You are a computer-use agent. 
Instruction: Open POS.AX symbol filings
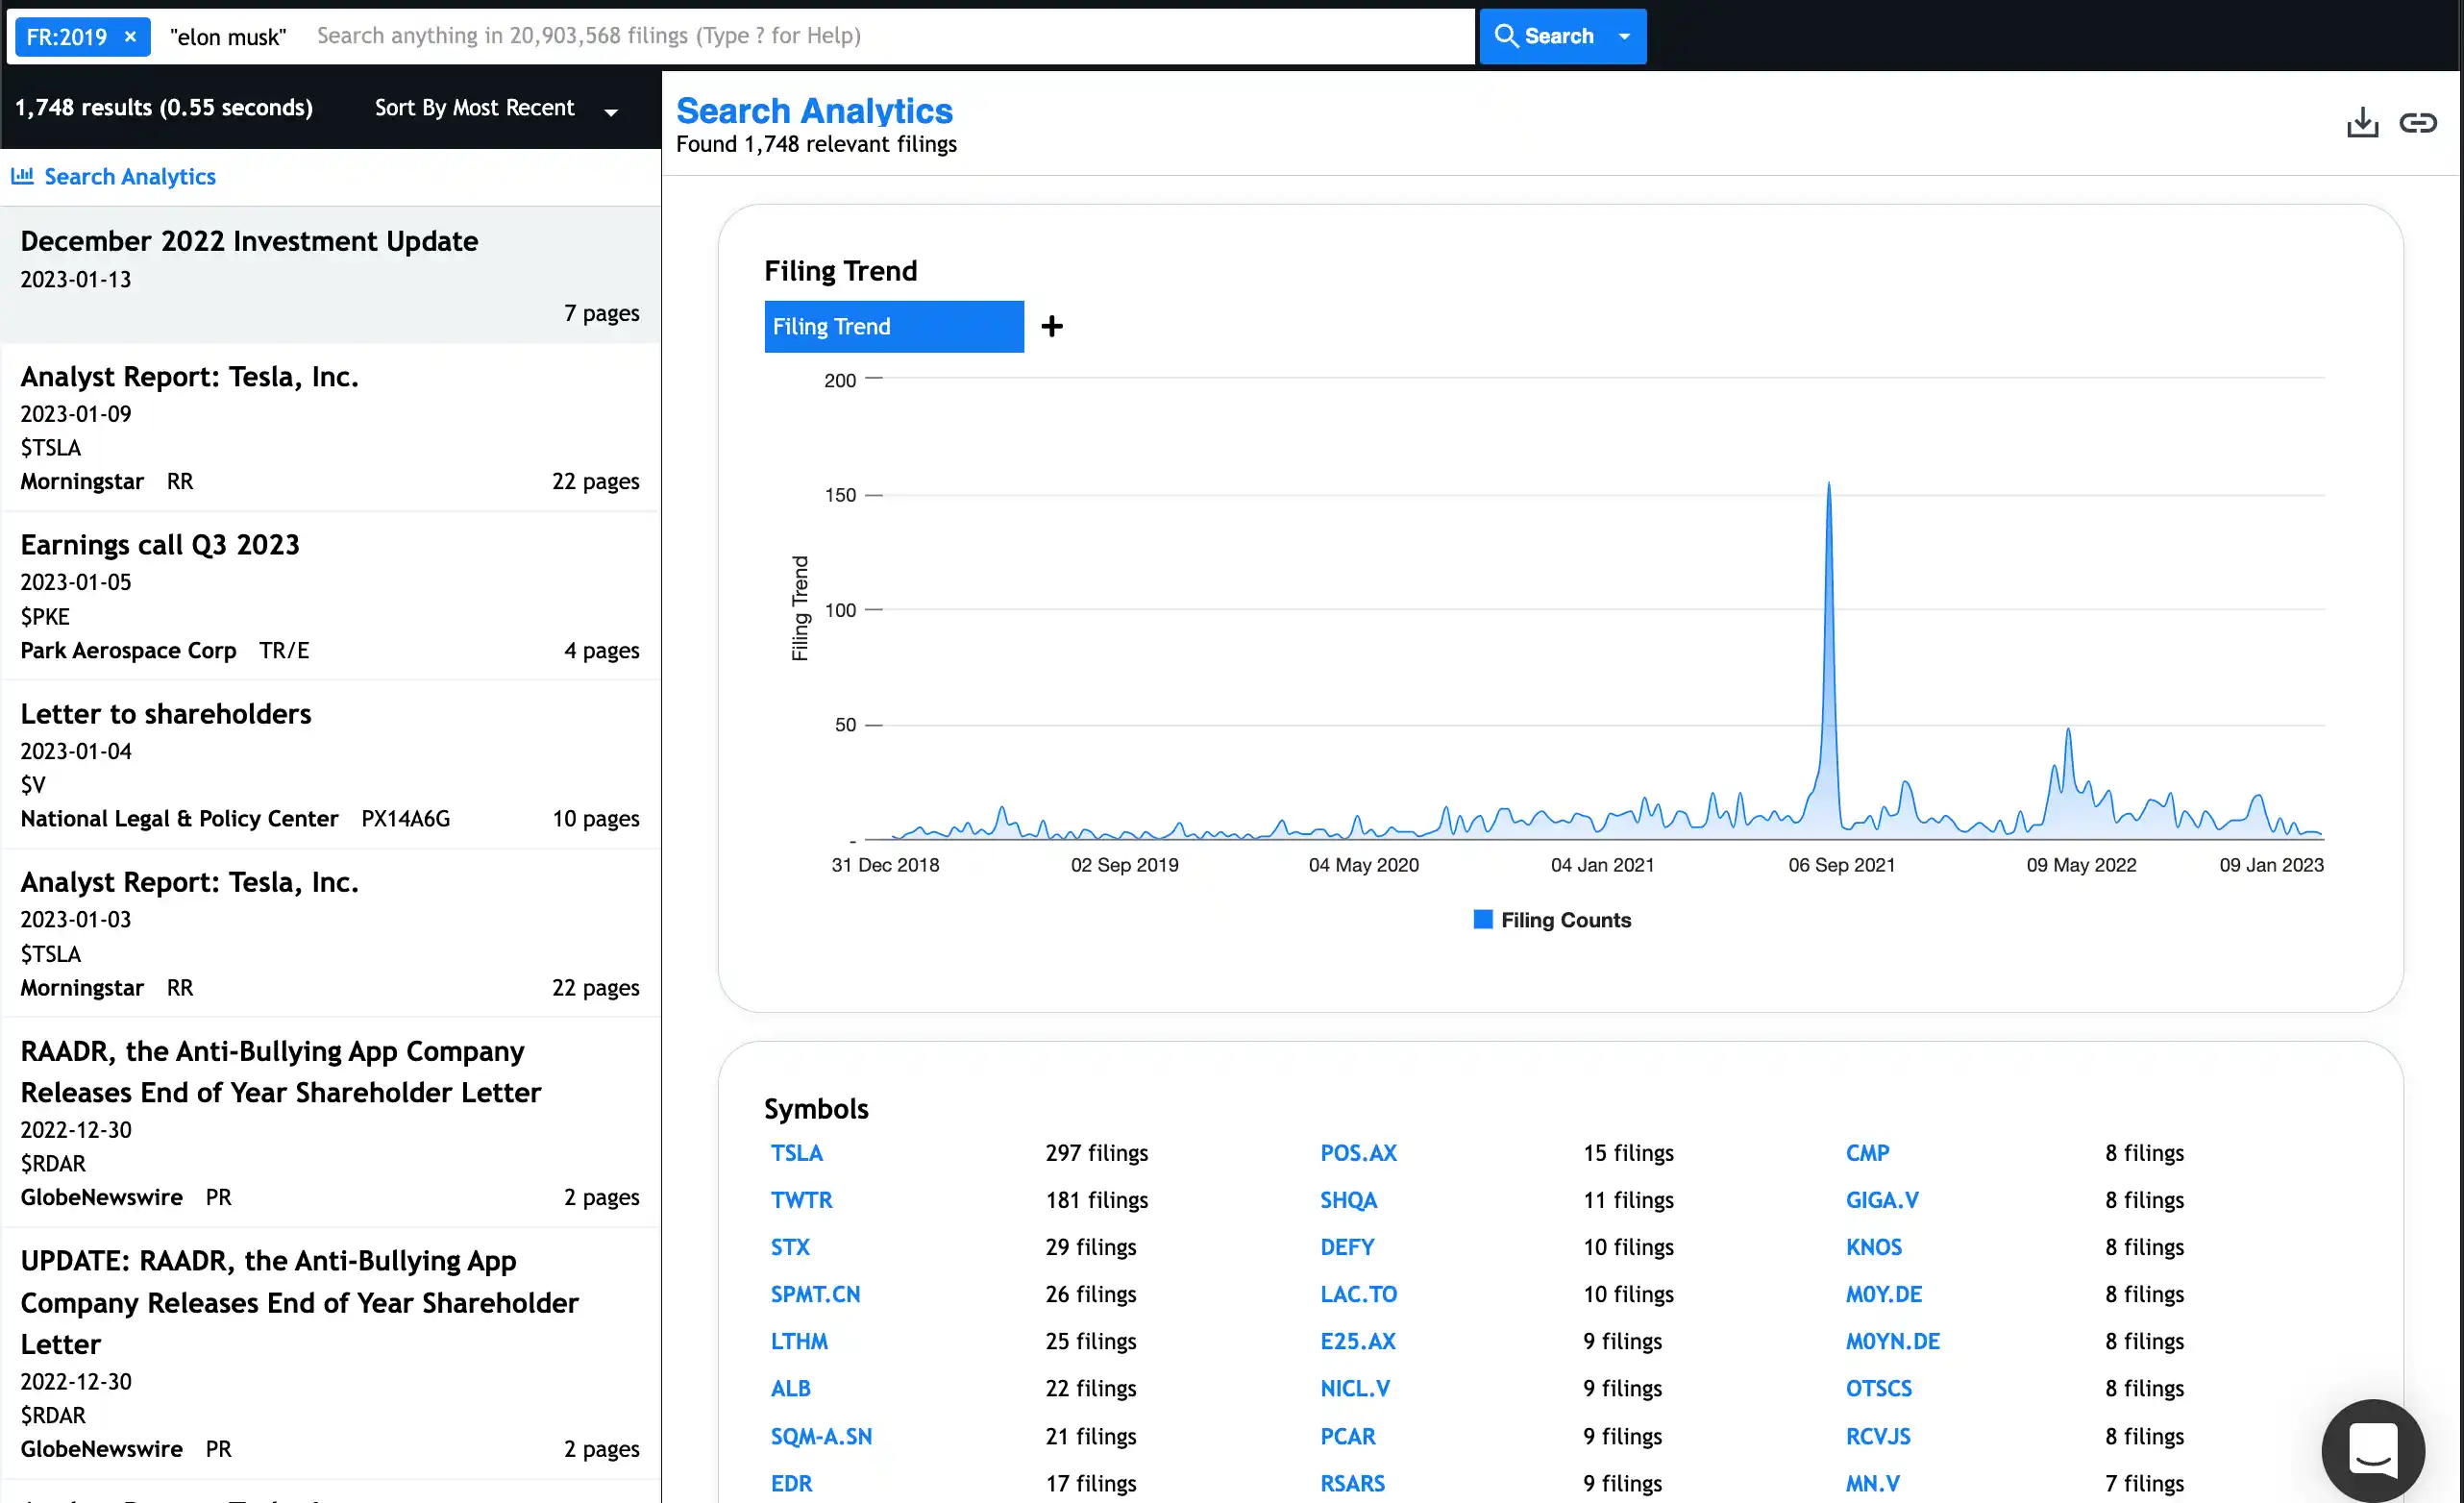[1358, 1152]
